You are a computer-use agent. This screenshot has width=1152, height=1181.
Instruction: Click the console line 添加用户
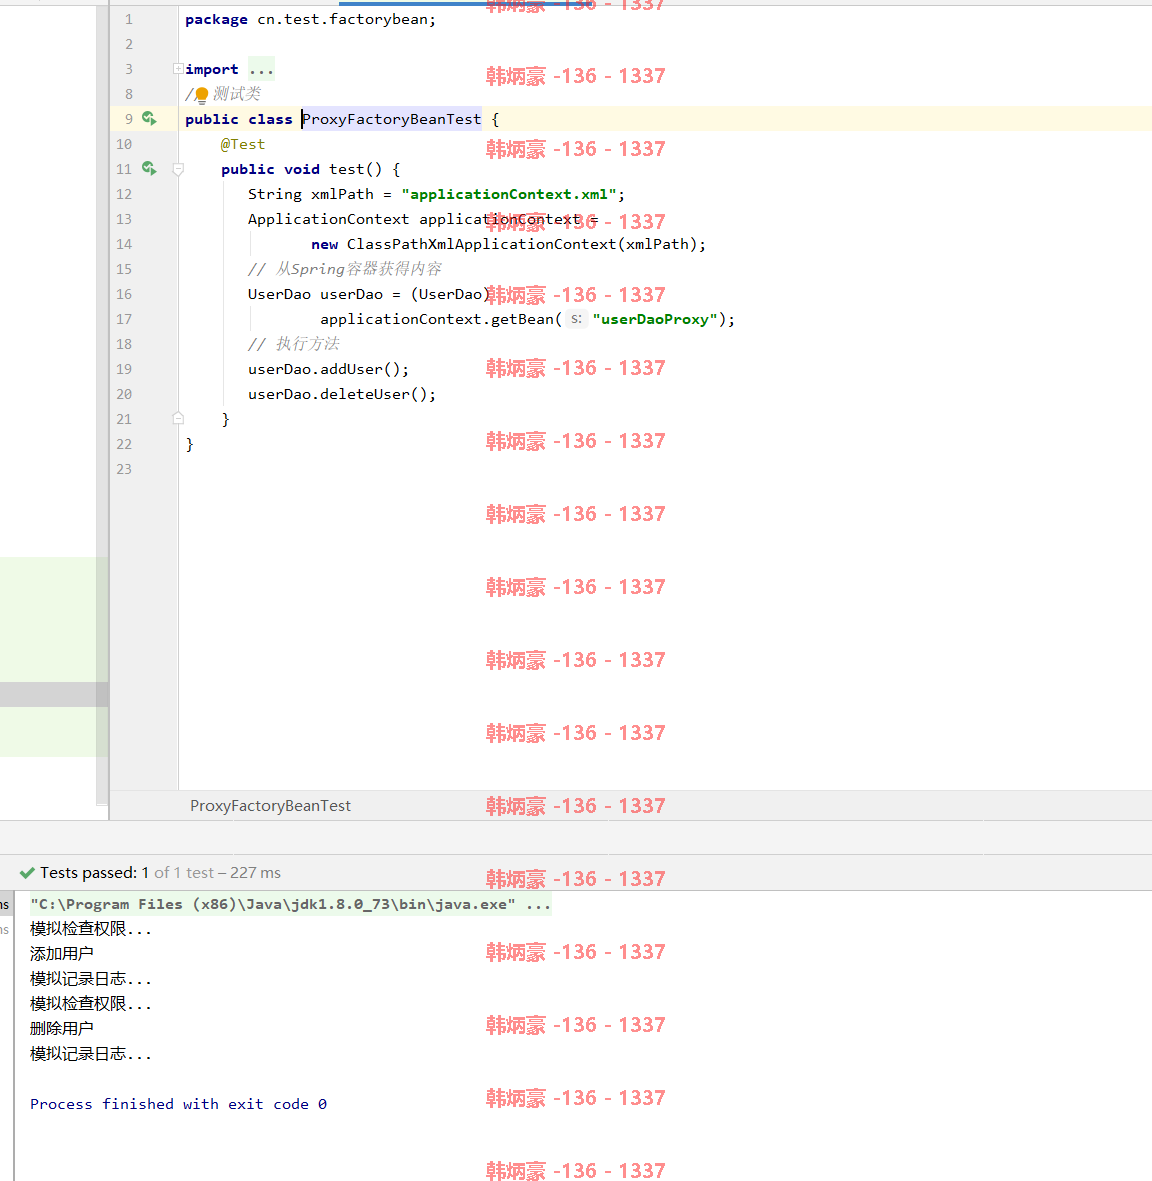[62, 954]
